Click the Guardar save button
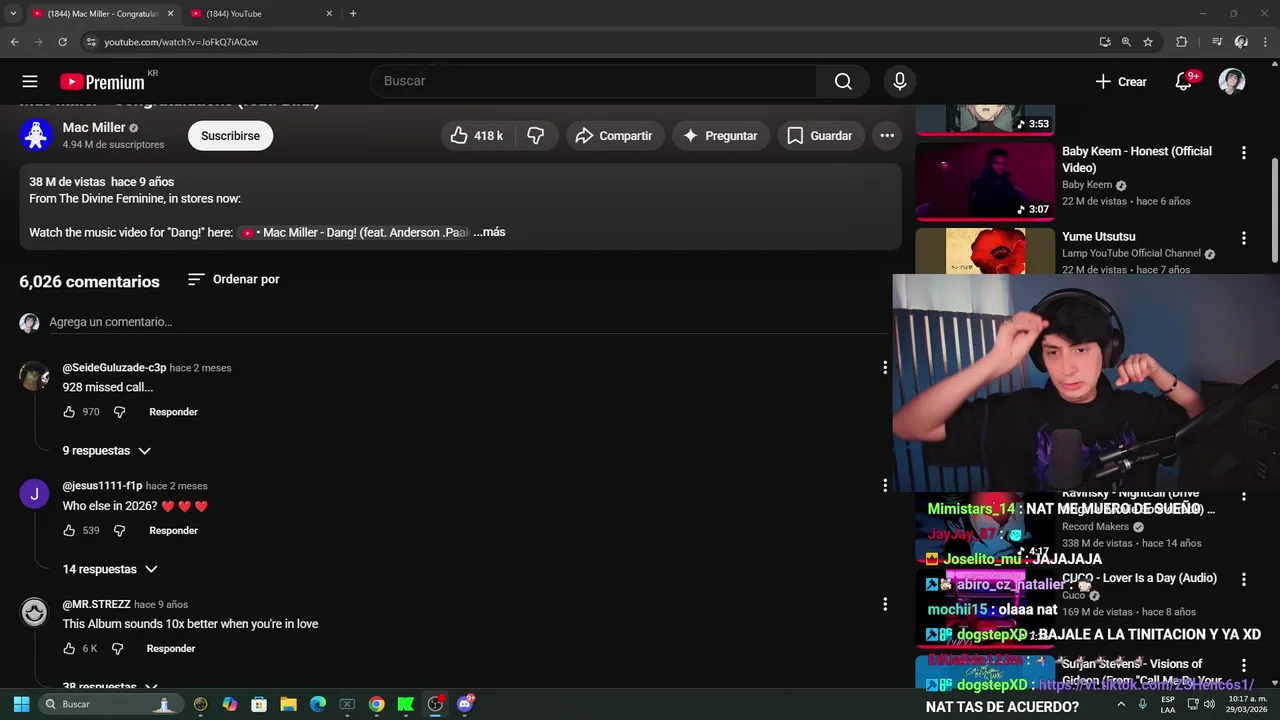1280x720 pixels. pyautogui.click(x=820, y=136)
